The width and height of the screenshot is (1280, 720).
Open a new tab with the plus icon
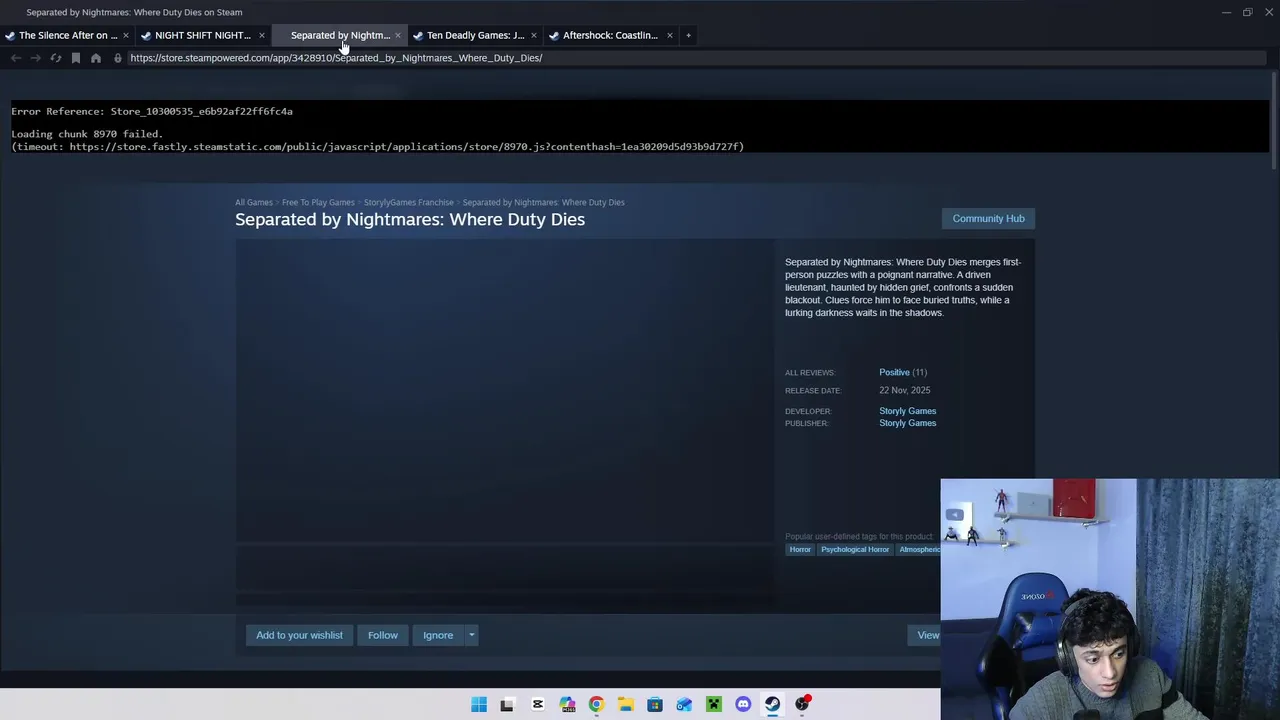pos(688,35)
